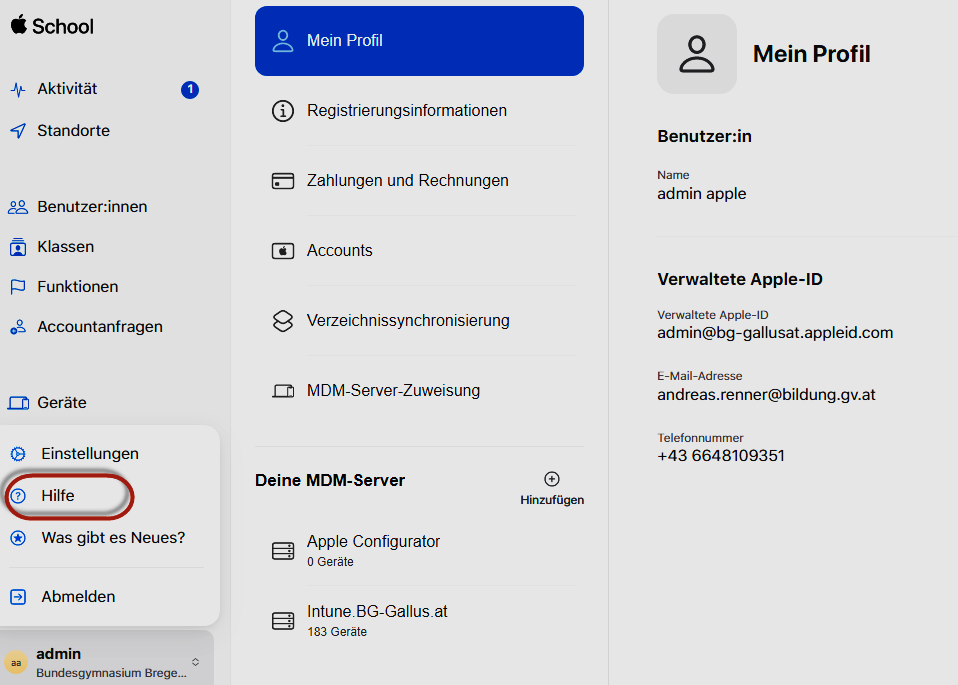Viewport: 958px width, 685px height.
Task: Click the plus icon to add MDM server
Action: pos(552,479)
